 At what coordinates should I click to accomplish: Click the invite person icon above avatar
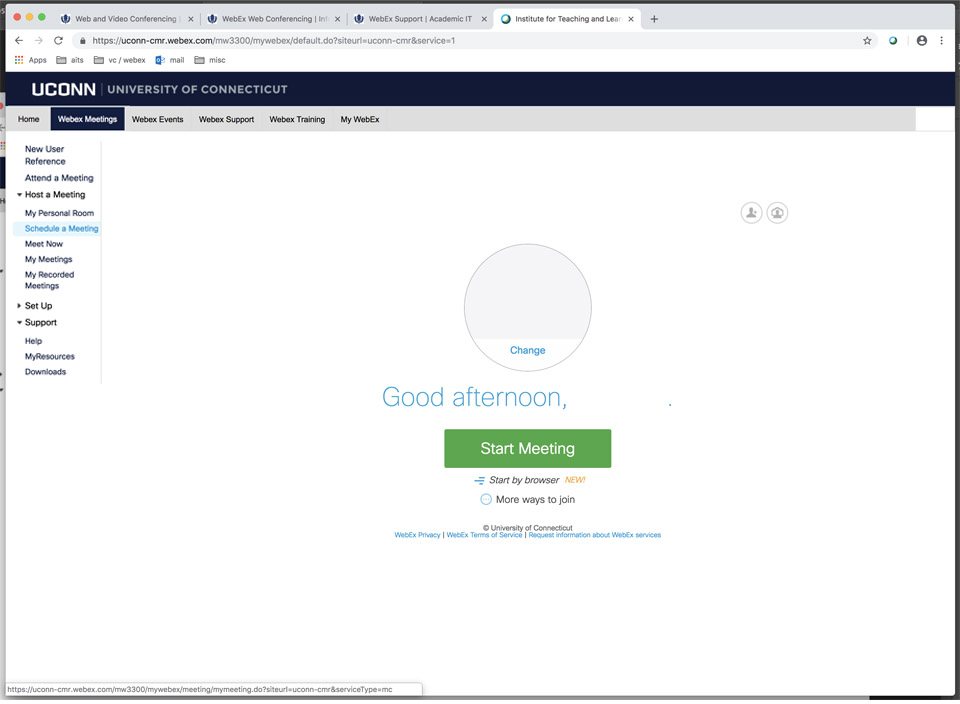[751, 212]
